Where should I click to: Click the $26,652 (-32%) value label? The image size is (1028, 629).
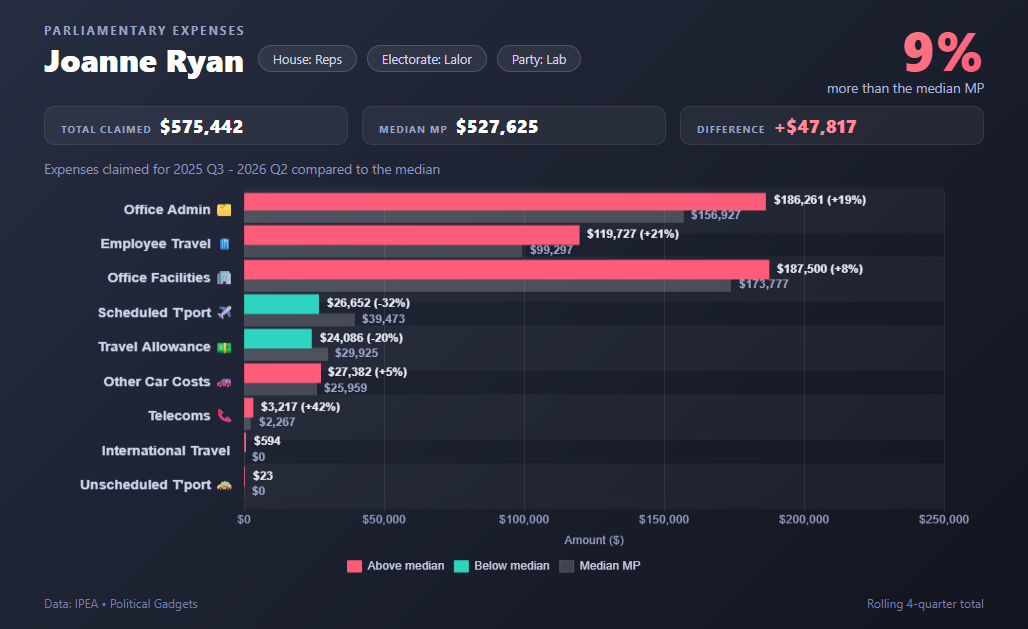point(368,303)
